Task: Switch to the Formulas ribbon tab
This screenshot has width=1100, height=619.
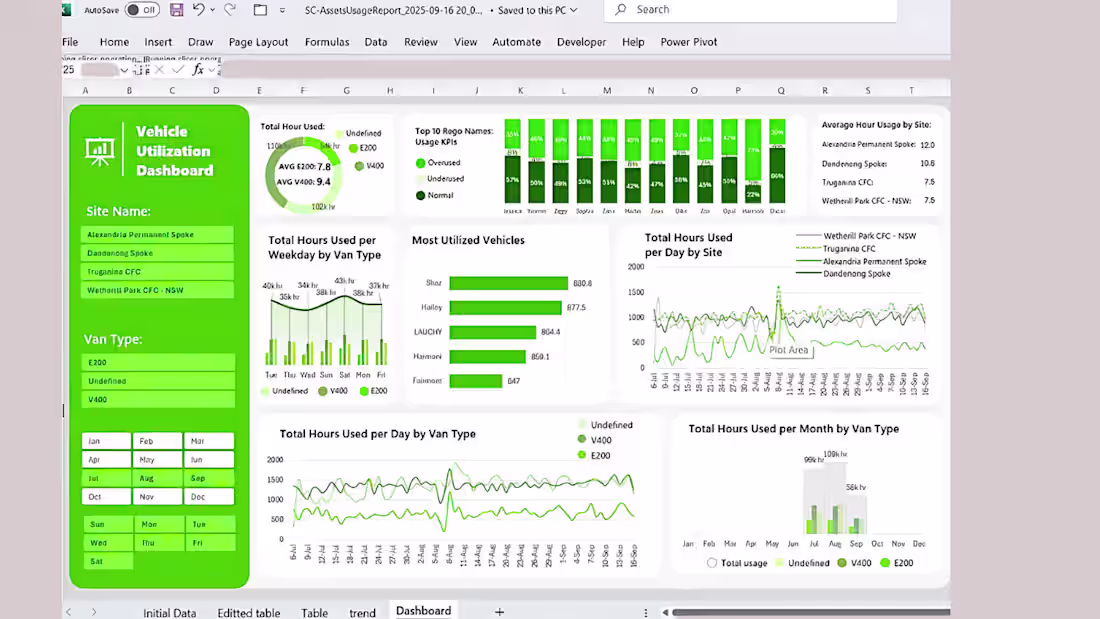Action: pyautogui.click(x=327, y=42)
